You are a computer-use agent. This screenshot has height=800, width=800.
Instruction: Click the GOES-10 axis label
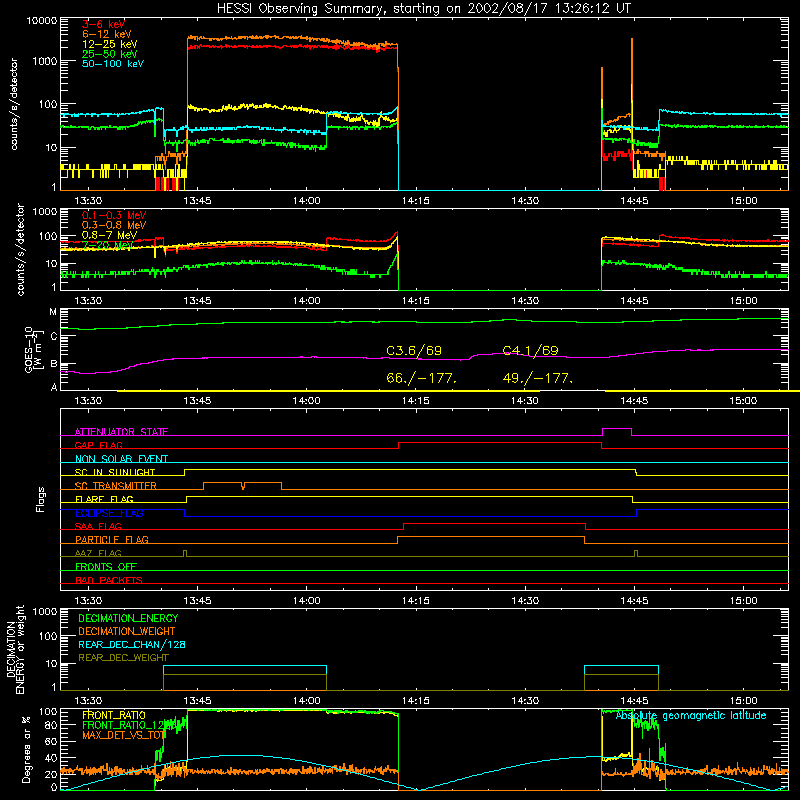(x=33, y=349)
